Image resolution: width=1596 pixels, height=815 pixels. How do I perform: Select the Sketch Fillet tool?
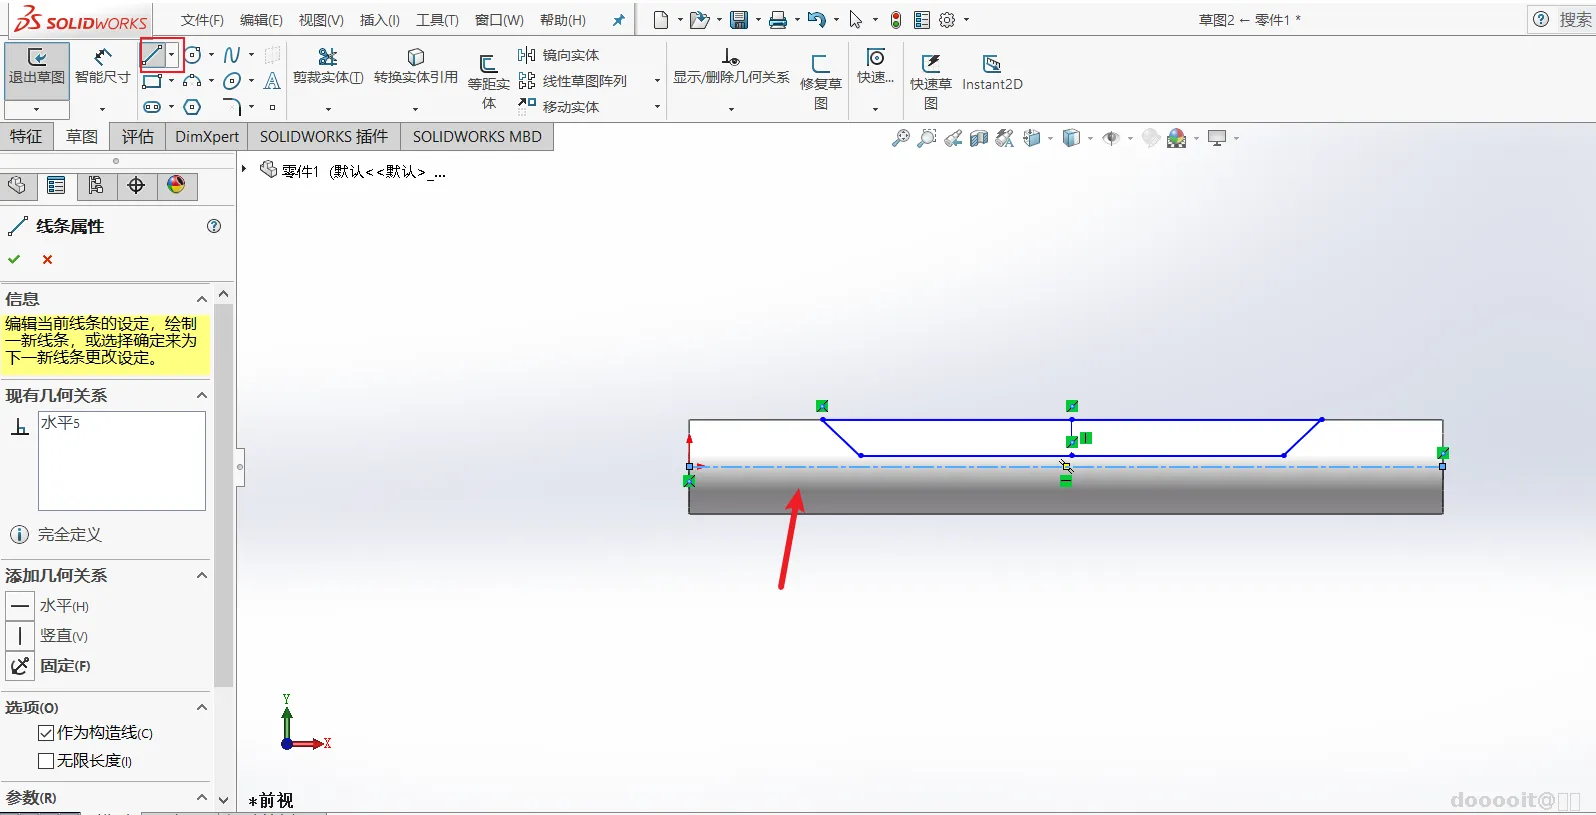(x=232, y=107)
